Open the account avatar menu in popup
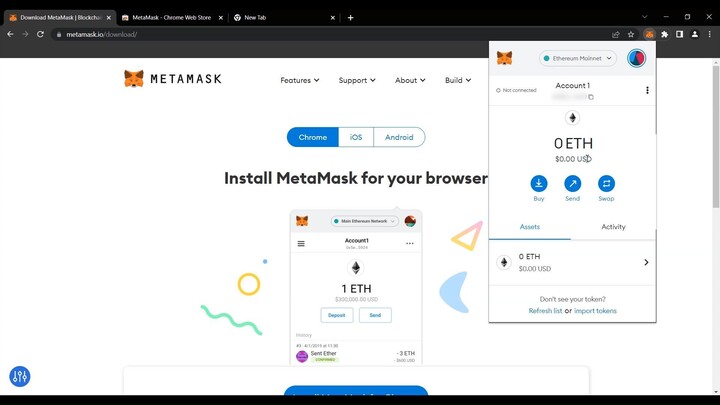The height and width of the screenshot is (405, 720). (636, 58)
